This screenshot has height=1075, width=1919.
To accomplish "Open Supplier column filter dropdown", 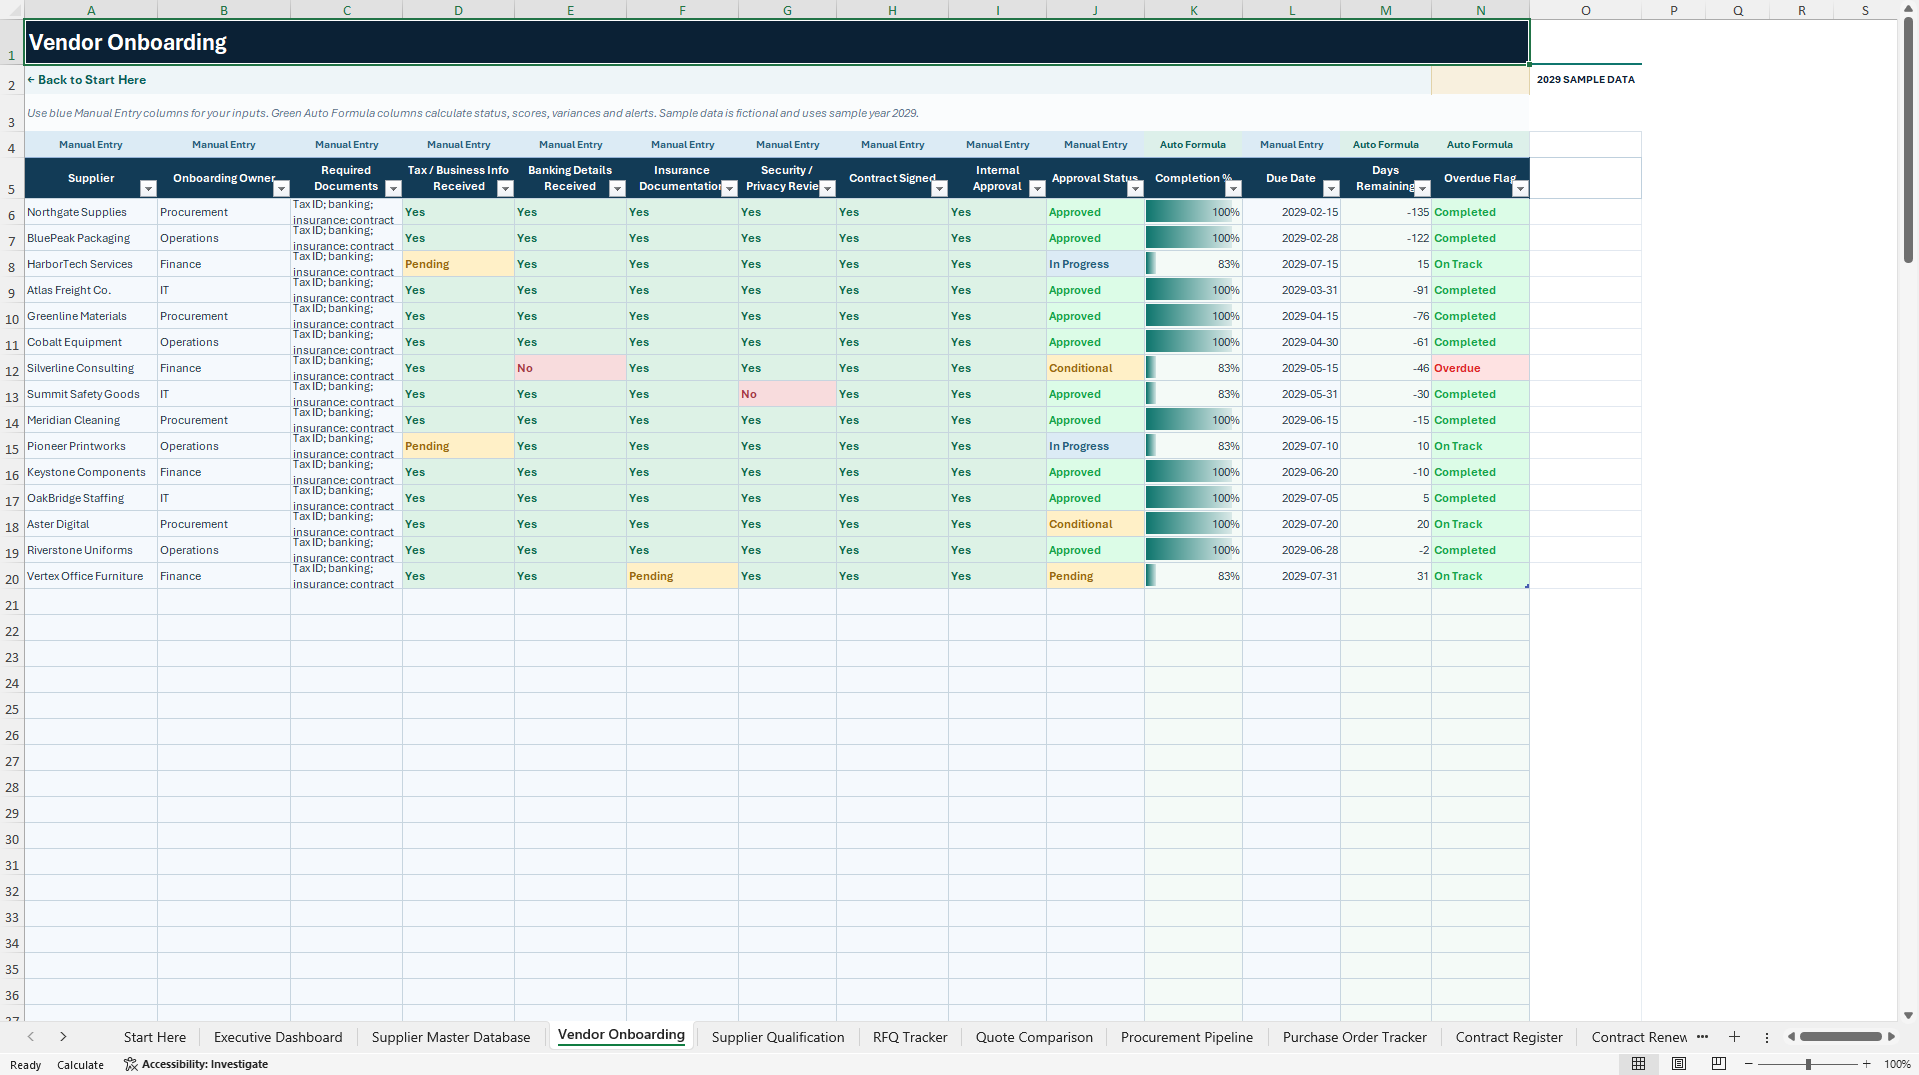I will (148, 188).
